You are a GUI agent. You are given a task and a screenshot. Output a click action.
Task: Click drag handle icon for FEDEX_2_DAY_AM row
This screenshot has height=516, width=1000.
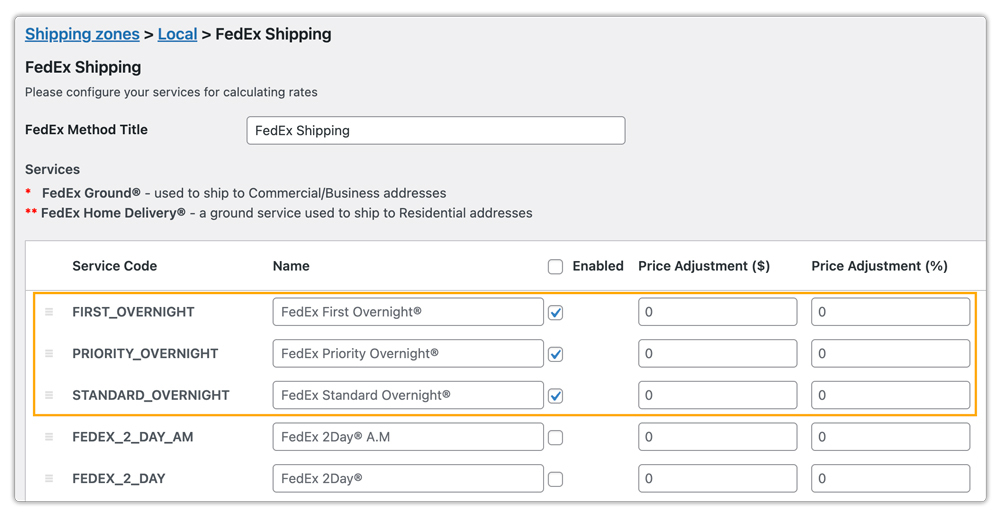point(49,437)
